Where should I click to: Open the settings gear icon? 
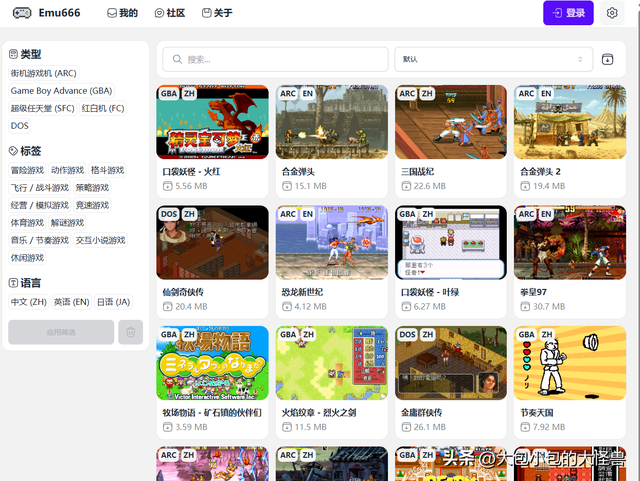(611, 13)
